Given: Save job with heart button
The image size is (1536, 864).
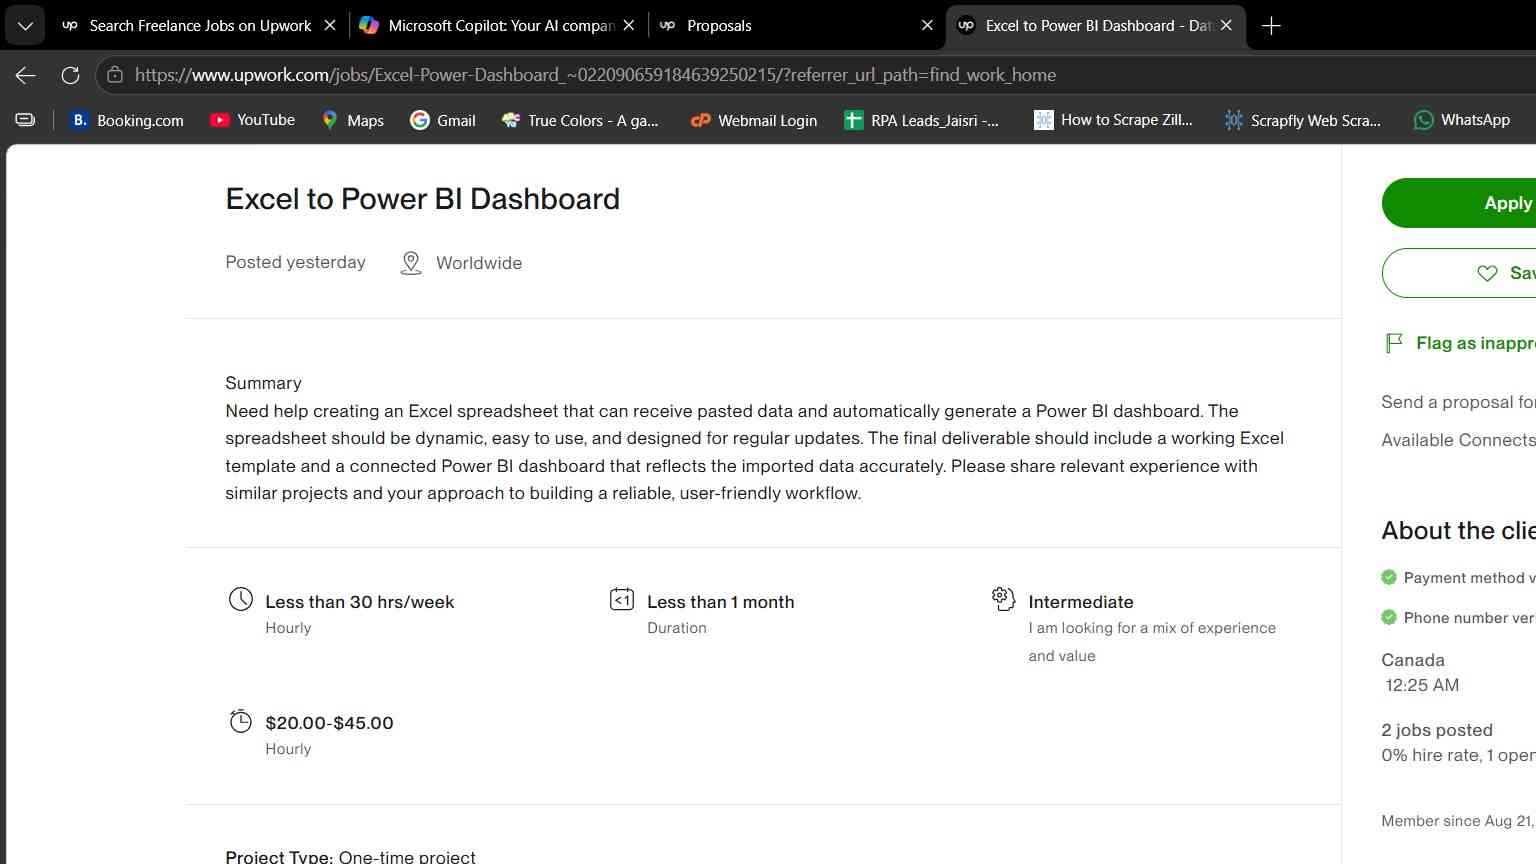Looking at the screenshot, I should coord(1459,273).
